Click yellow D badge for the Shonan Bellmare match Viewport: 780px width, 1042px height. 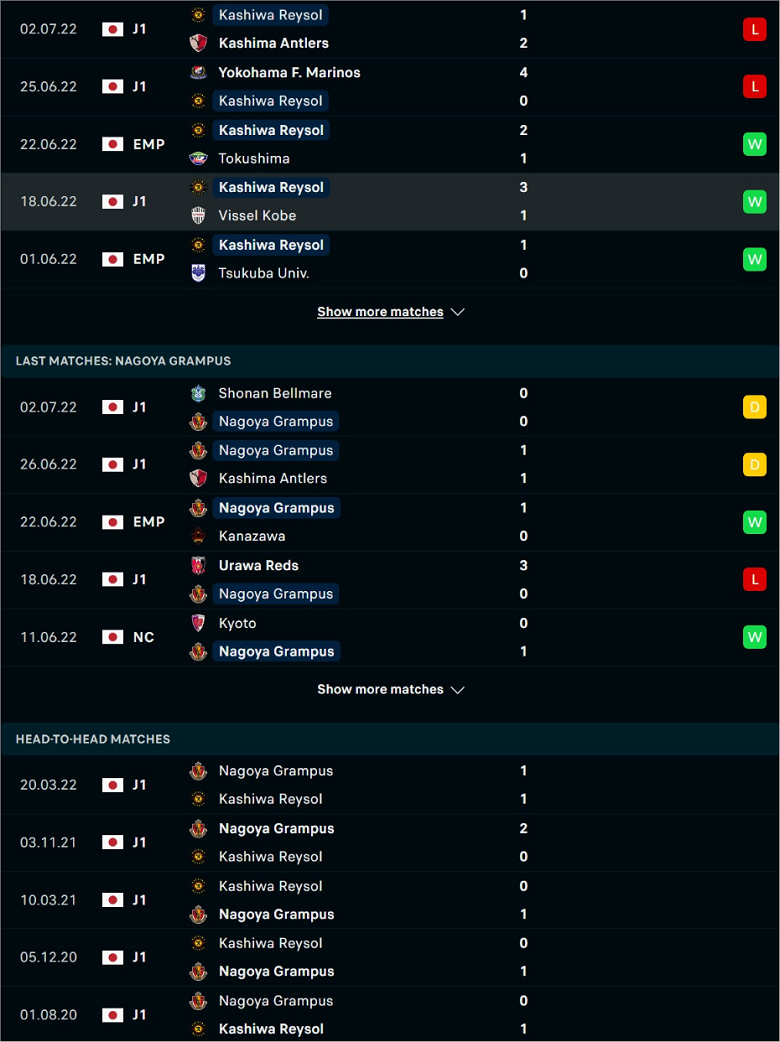tap(755, 407)
